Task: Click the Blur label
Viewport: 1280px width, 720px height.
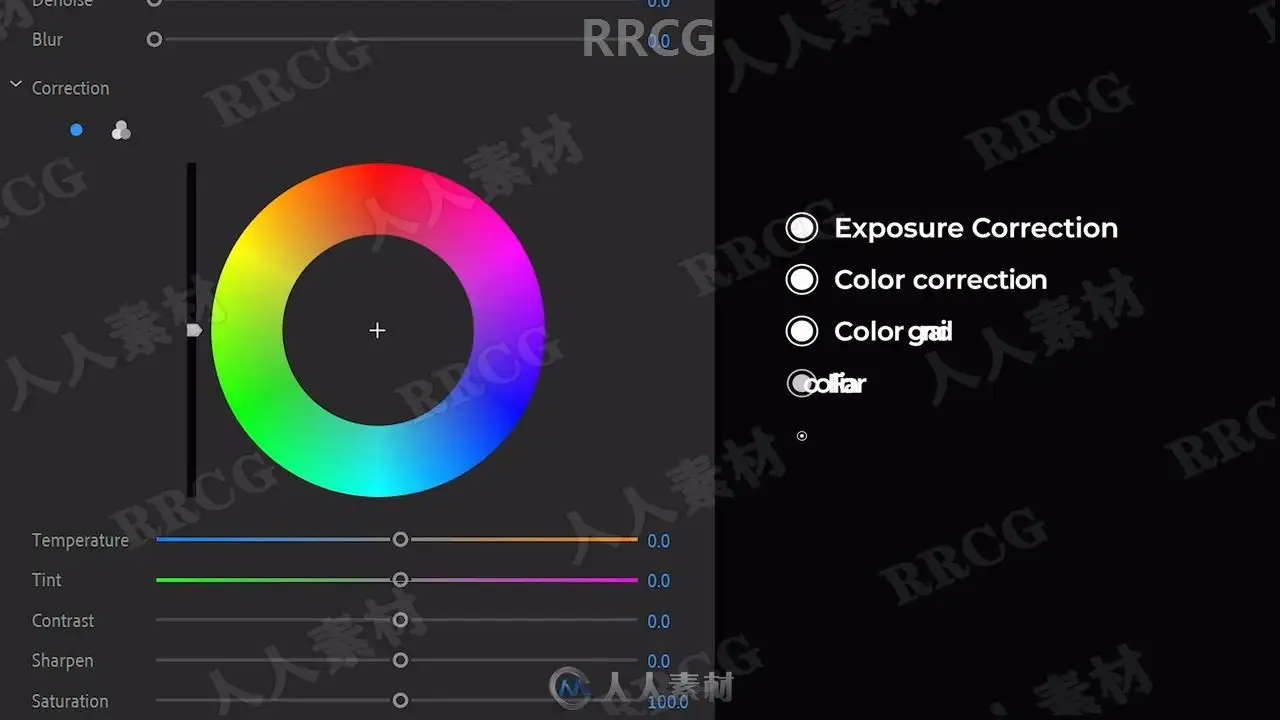Action: [47, 40]
